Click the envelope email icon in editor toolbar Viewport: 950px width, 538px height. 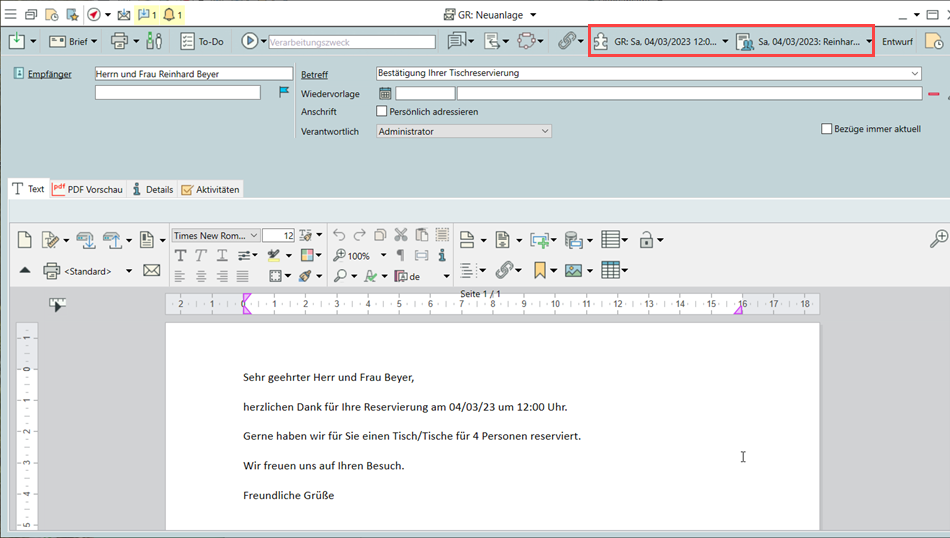coord(152,271)
